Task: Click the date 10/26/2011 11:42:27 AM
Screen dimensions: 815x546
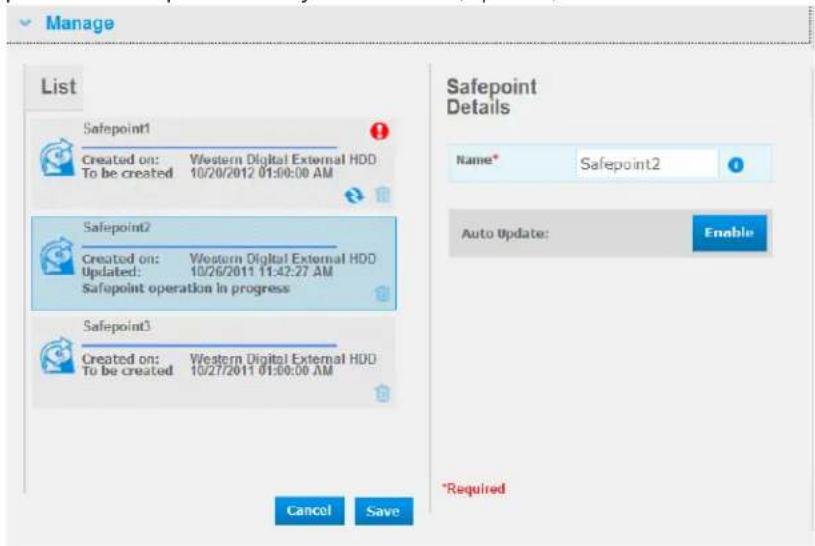Action: [261, 271]
